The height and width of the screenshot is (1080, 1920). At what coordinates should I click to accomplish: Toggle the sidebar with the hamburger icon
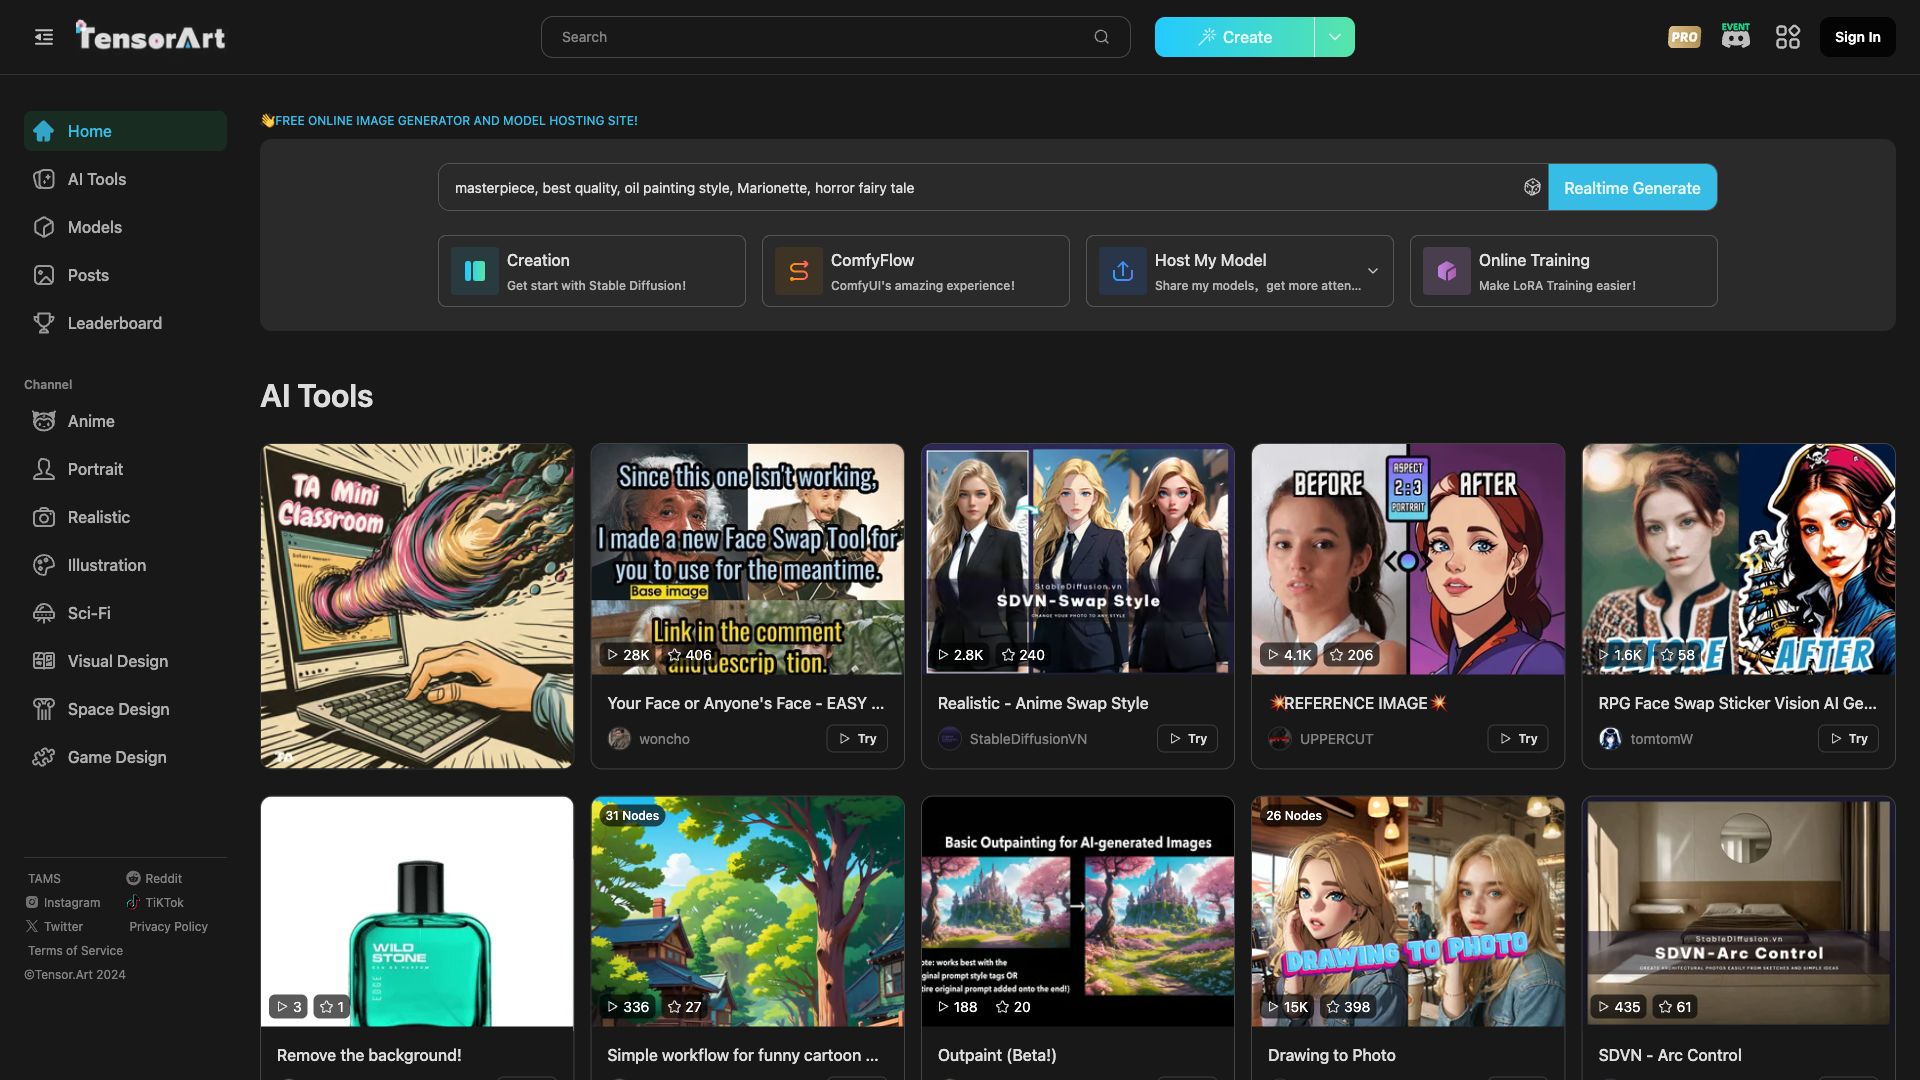(x=44, y=36)
